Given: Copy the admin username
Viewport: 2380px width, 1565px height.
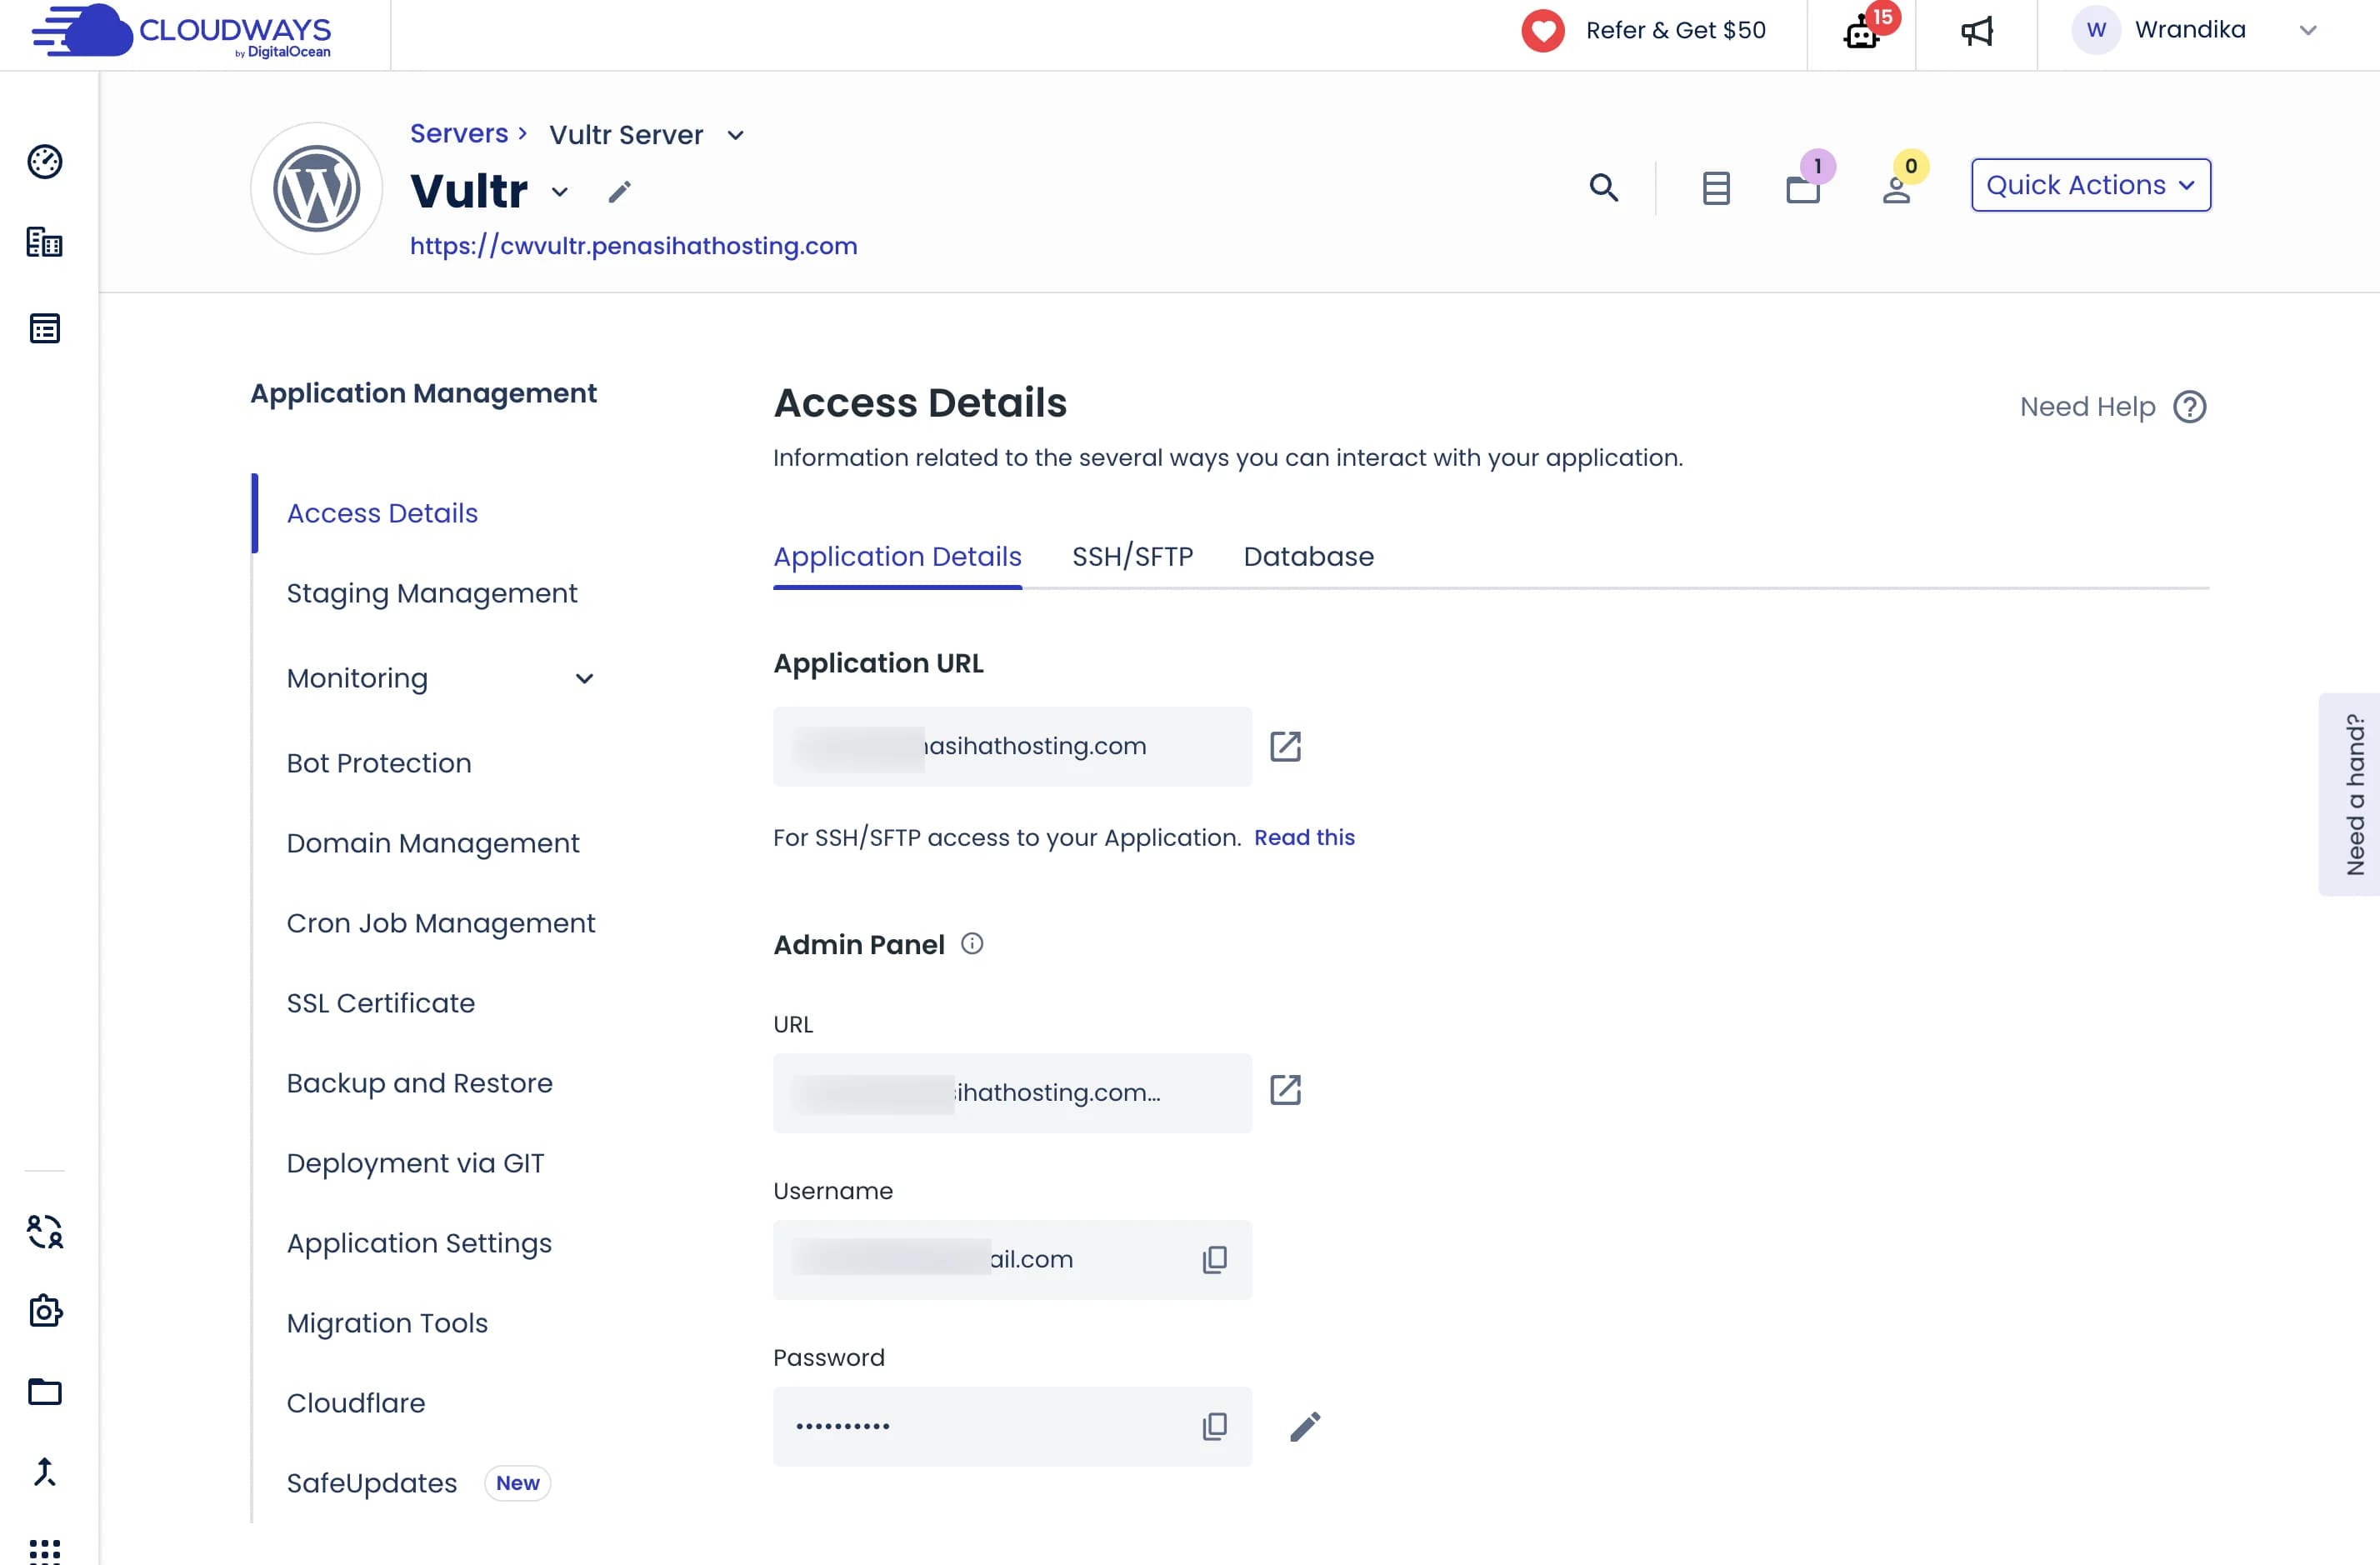Looking at the screenshot, I should (1214, 1259).
